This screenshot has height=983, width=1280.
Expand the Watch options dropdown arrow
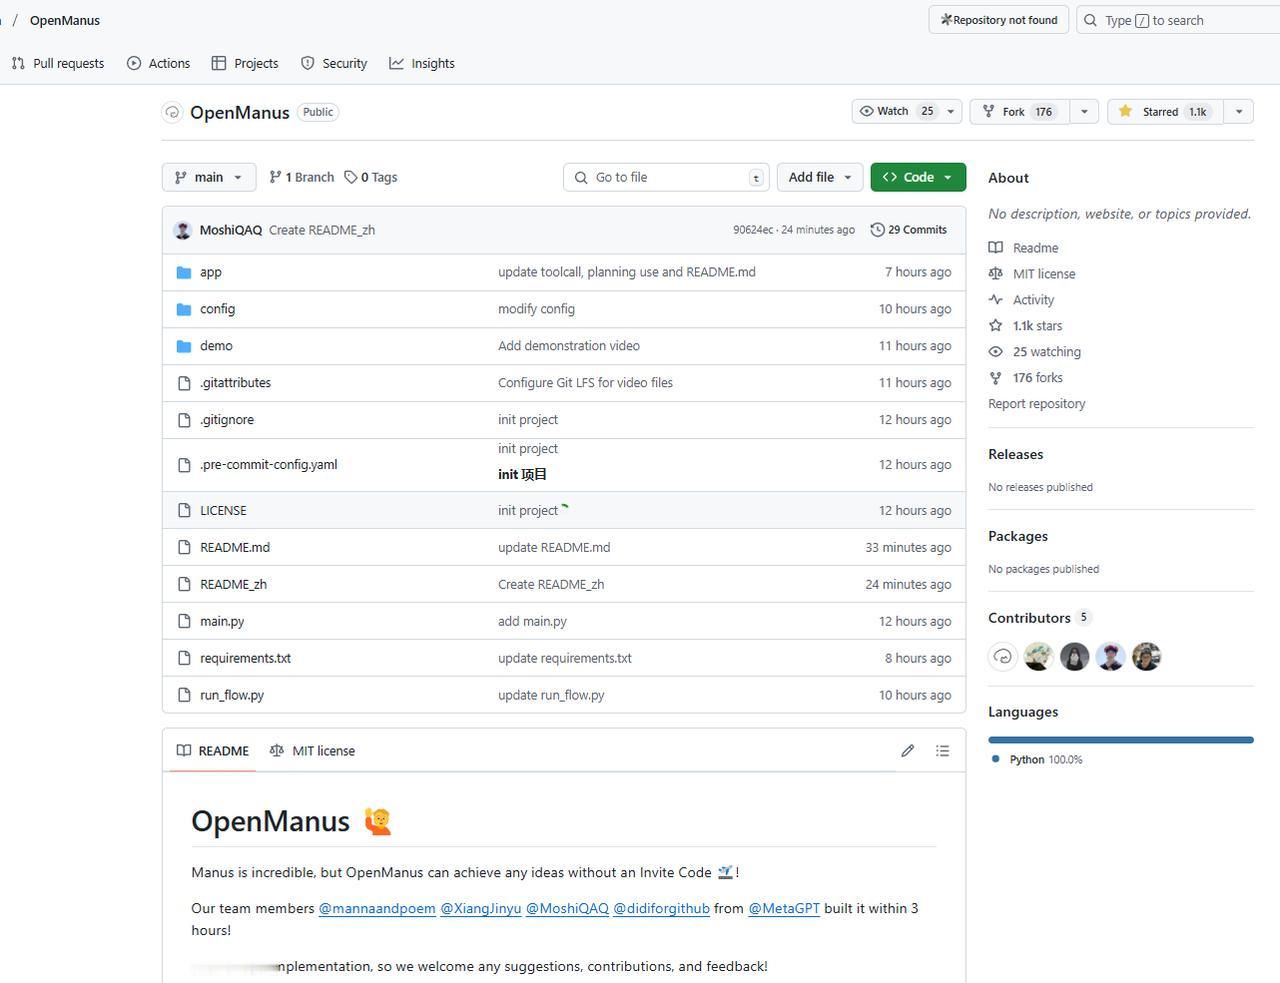tap(952, 111)
